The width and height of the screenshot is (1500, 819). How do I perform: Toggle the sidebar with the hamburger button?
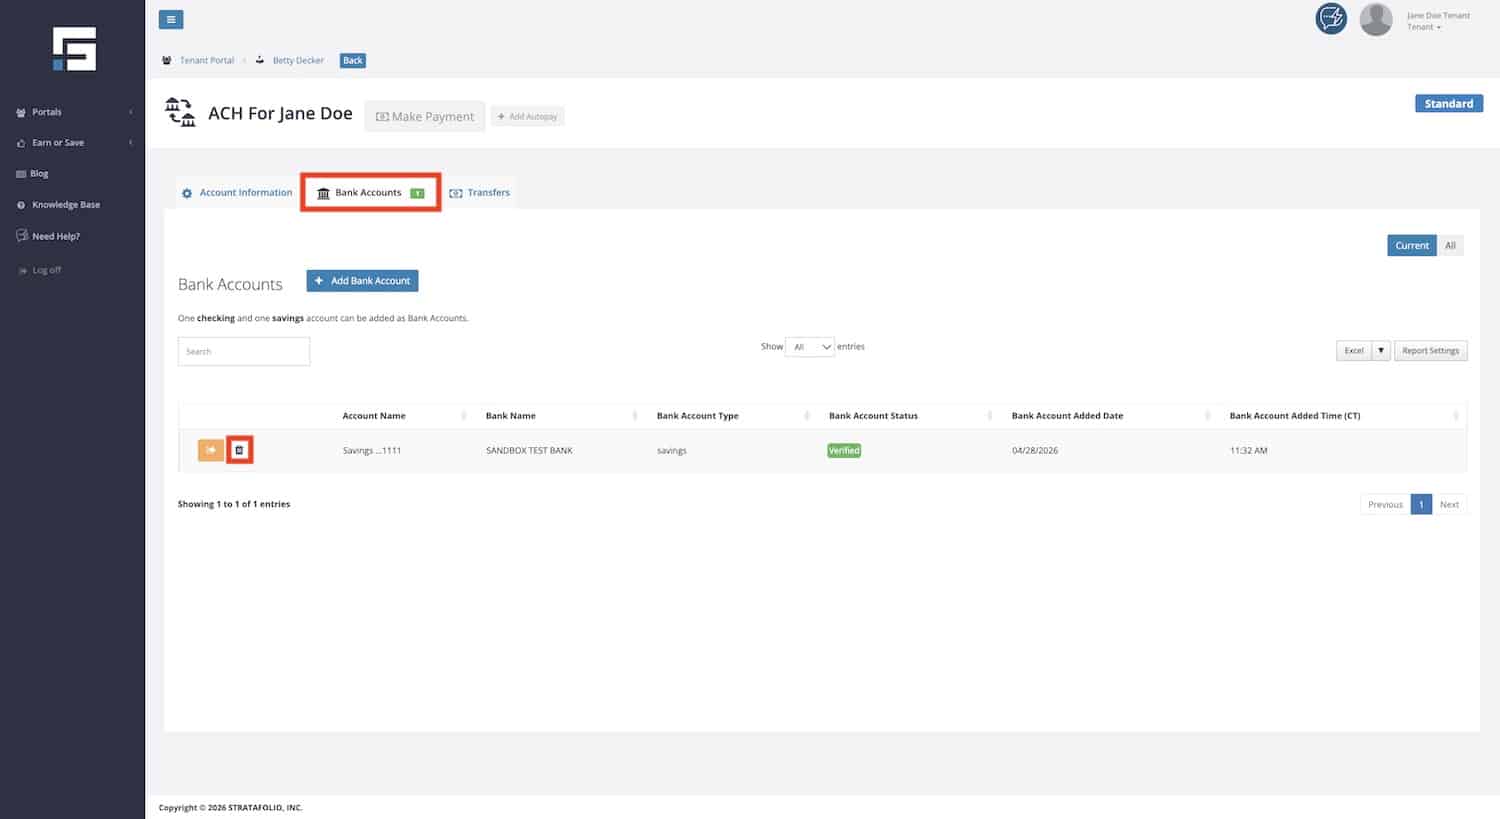pyautogui.click(x=171, y=19)
